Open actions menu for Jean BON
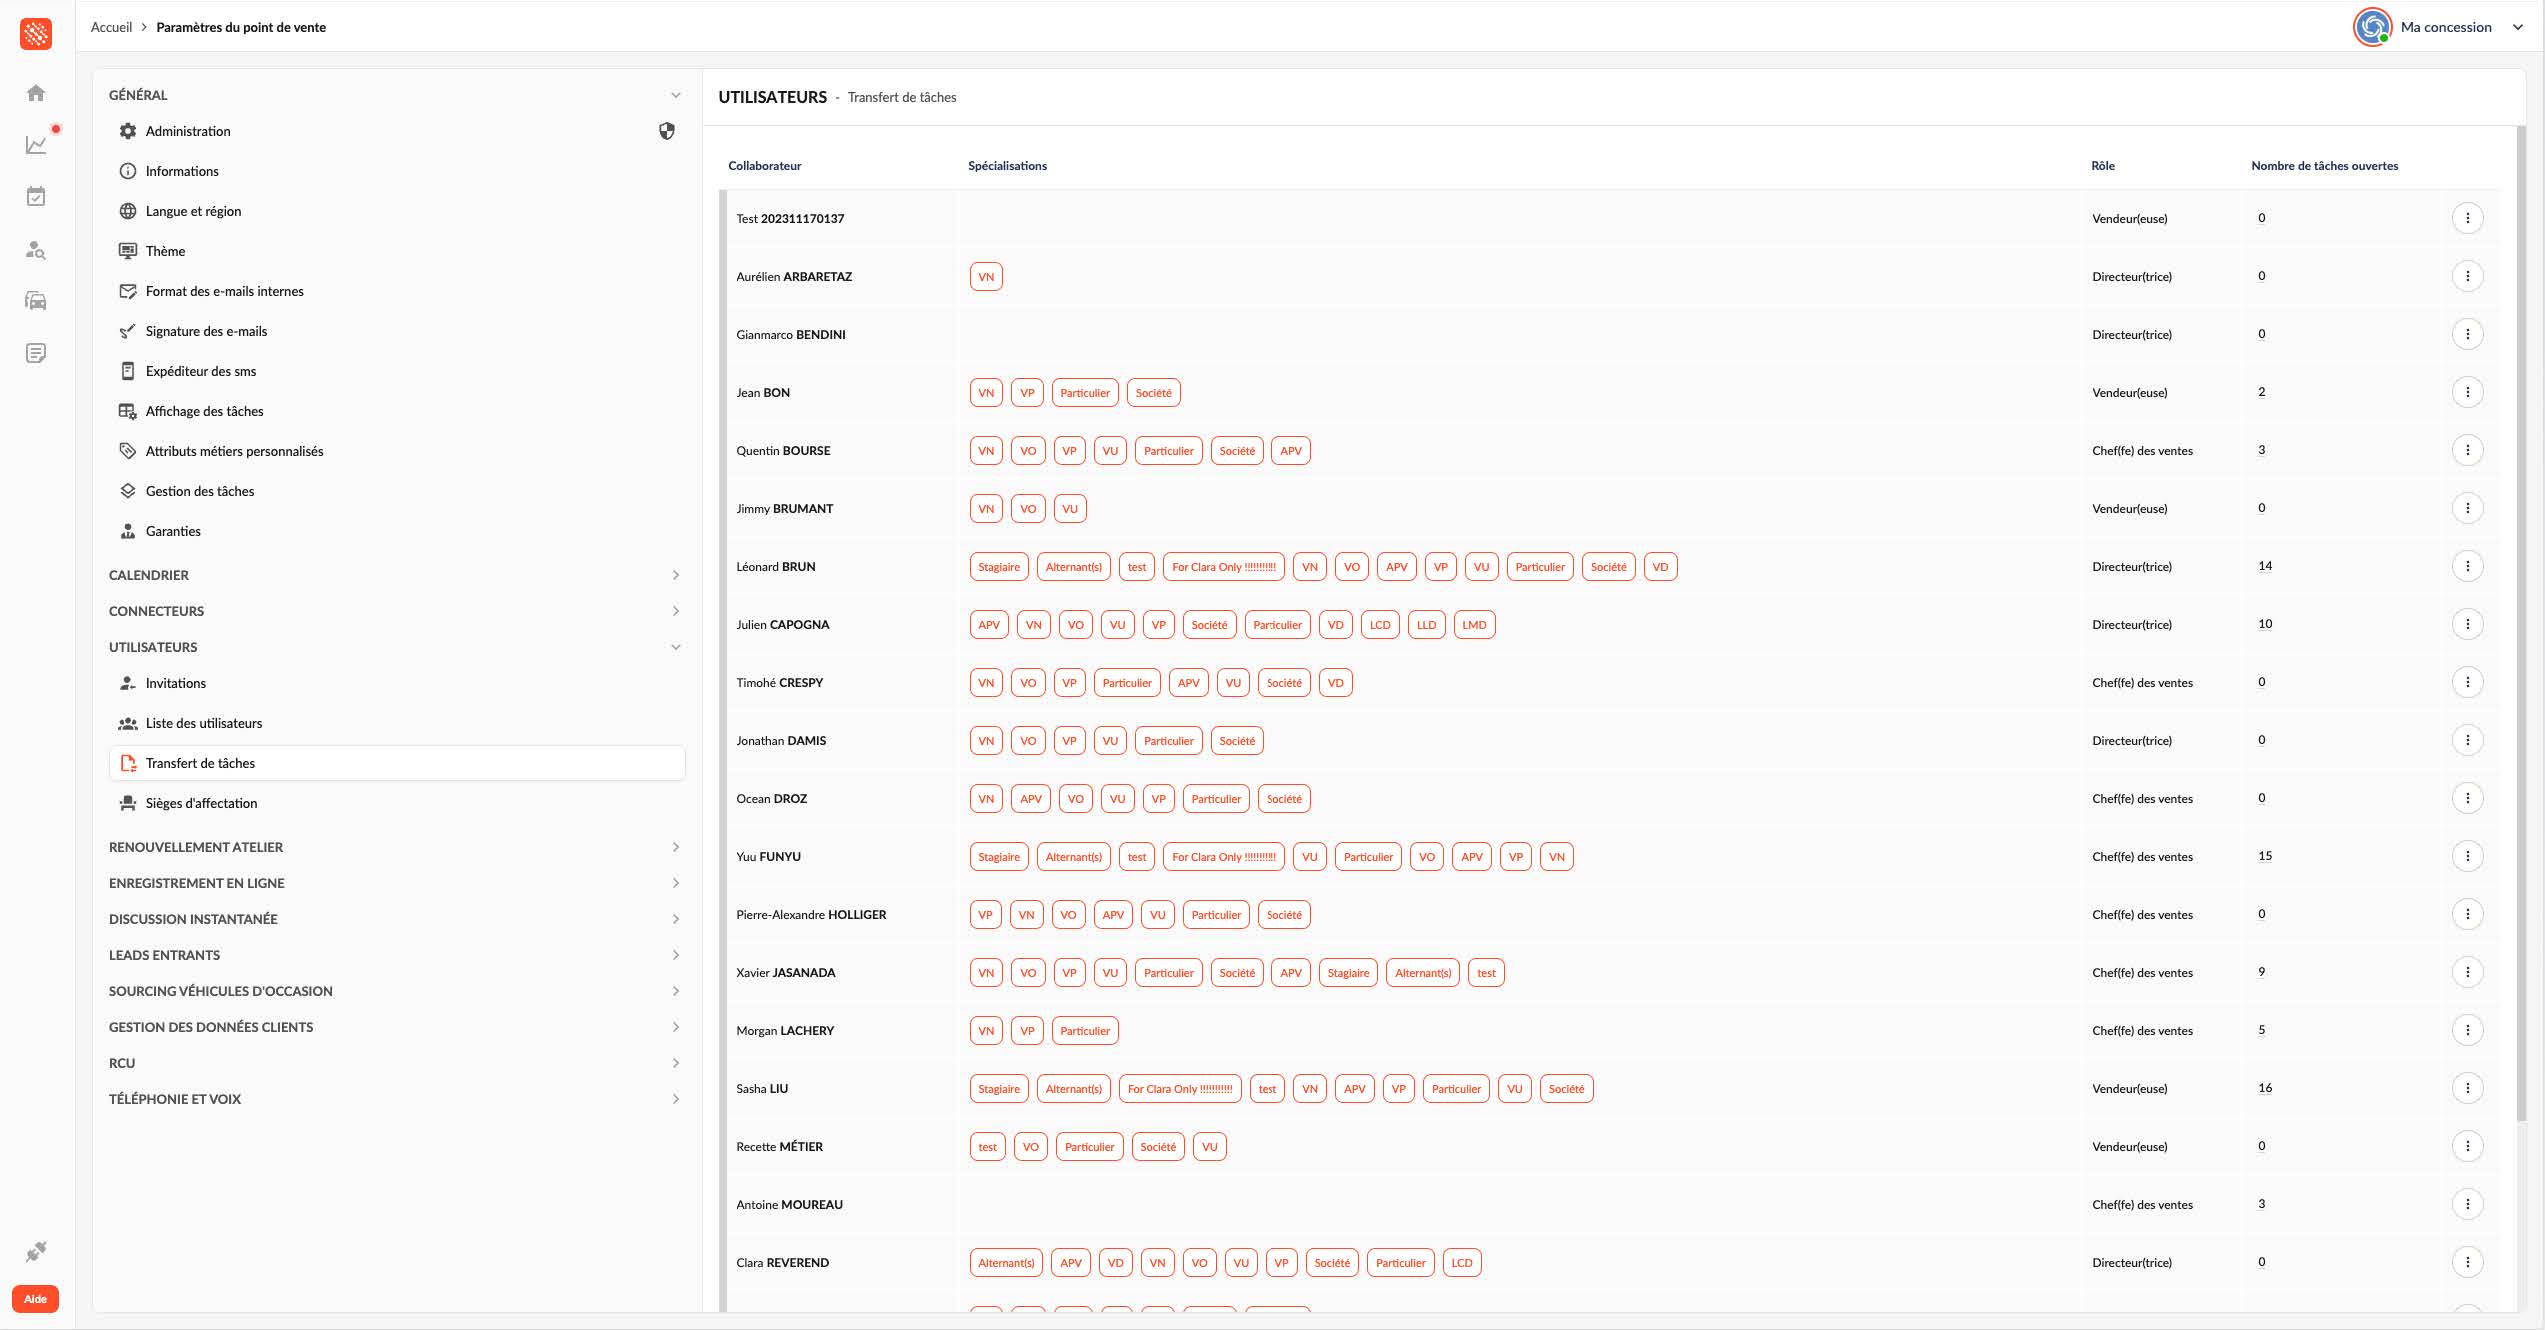The height and width of the screenshot is (1330, 2545). pos(2467,392)
